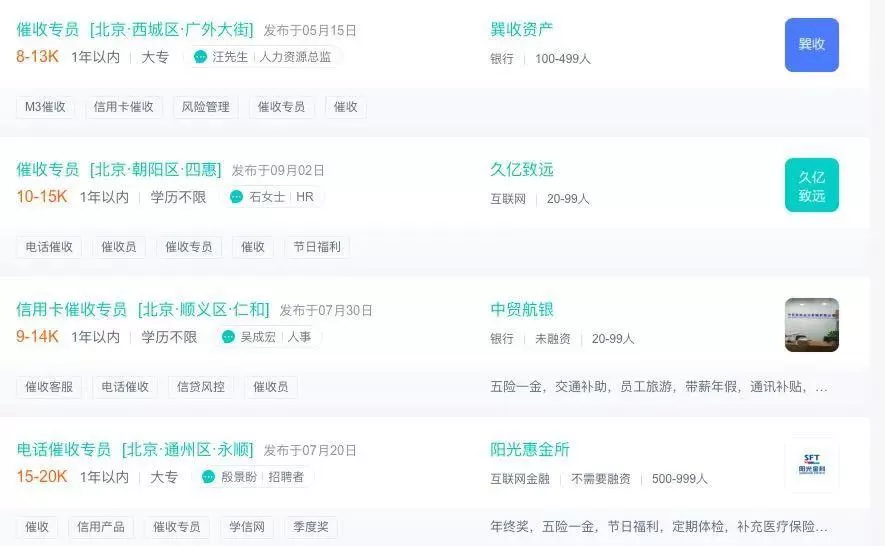Open 电话催收专员 job in 通州区·永顺
This screenshot has height=546, width=885.
pyautogui.click(x=135, y=449)
